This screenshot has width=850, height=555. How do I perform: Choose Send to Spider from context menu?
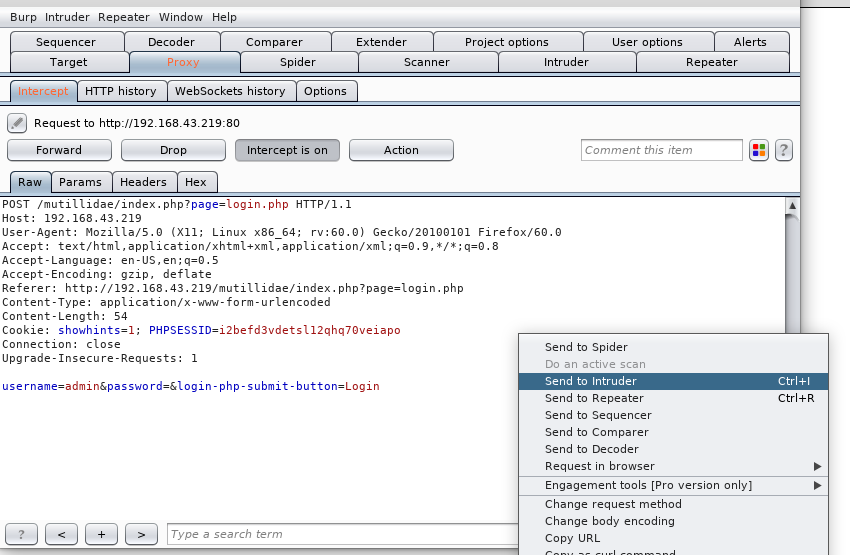[x=673, y=347]
